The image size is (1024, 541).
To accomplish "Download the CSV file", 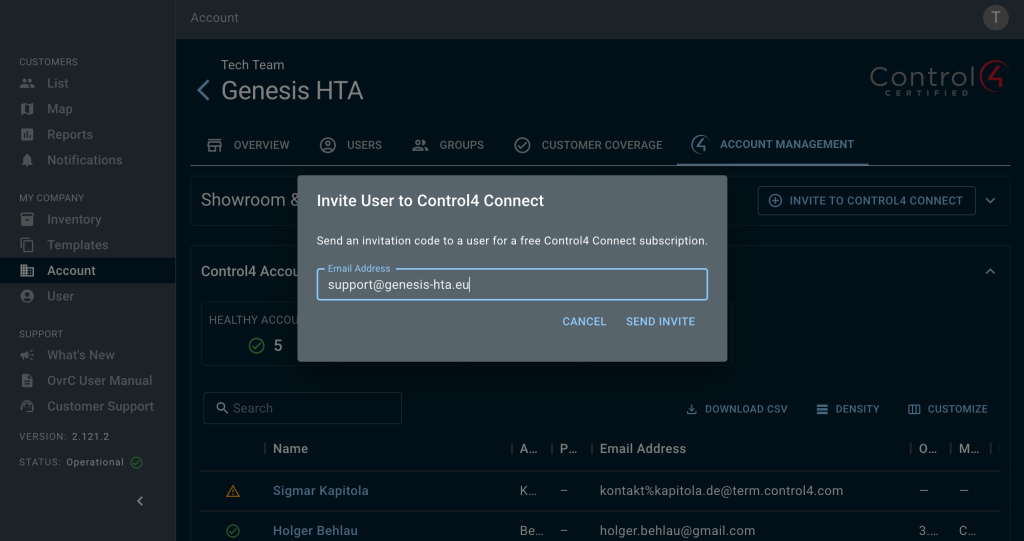I will 737,409.
